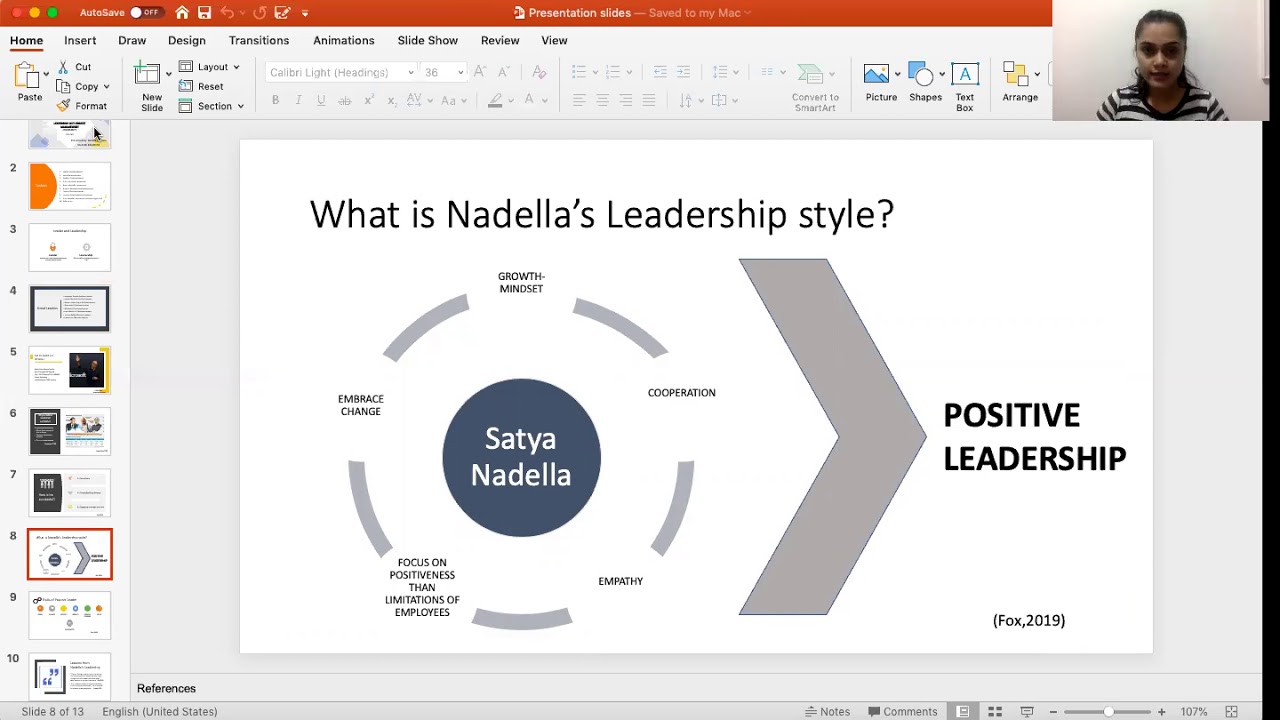This screenshot has width=1280, height=720.
Task: Click the Save icon in title bar
Action: 204,13
